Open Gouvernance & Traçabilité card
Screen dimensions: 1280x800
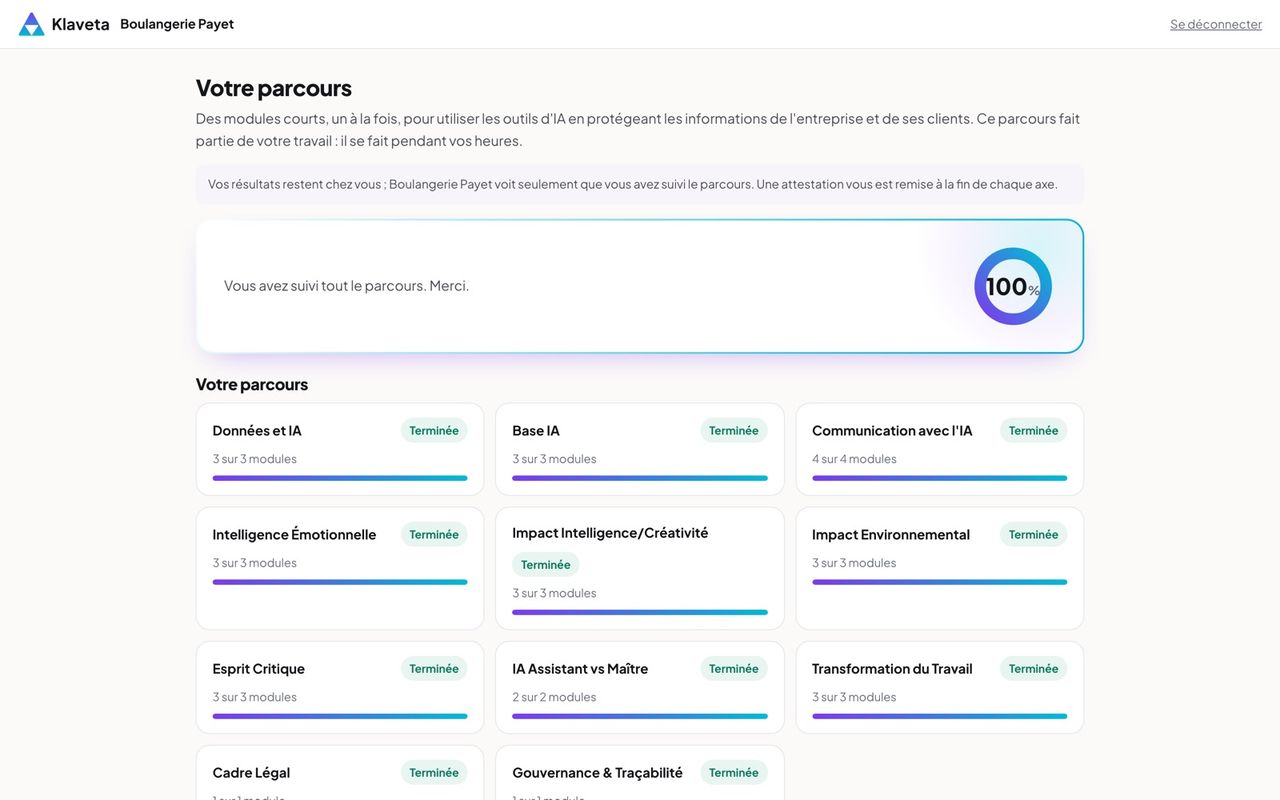[640, 773]
